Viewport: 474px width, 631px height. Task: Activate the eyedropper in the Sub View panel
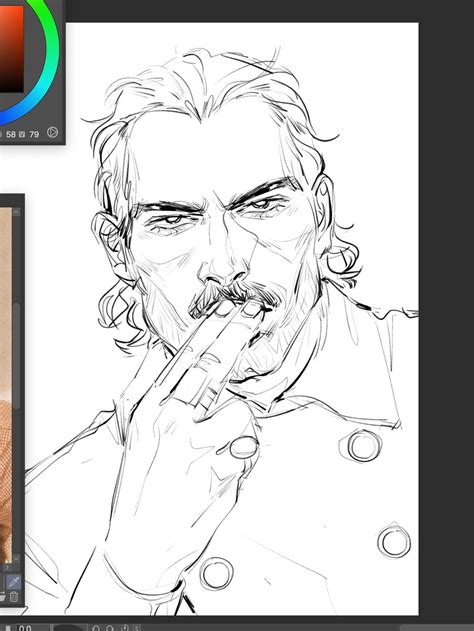click(x=14, y=582)
